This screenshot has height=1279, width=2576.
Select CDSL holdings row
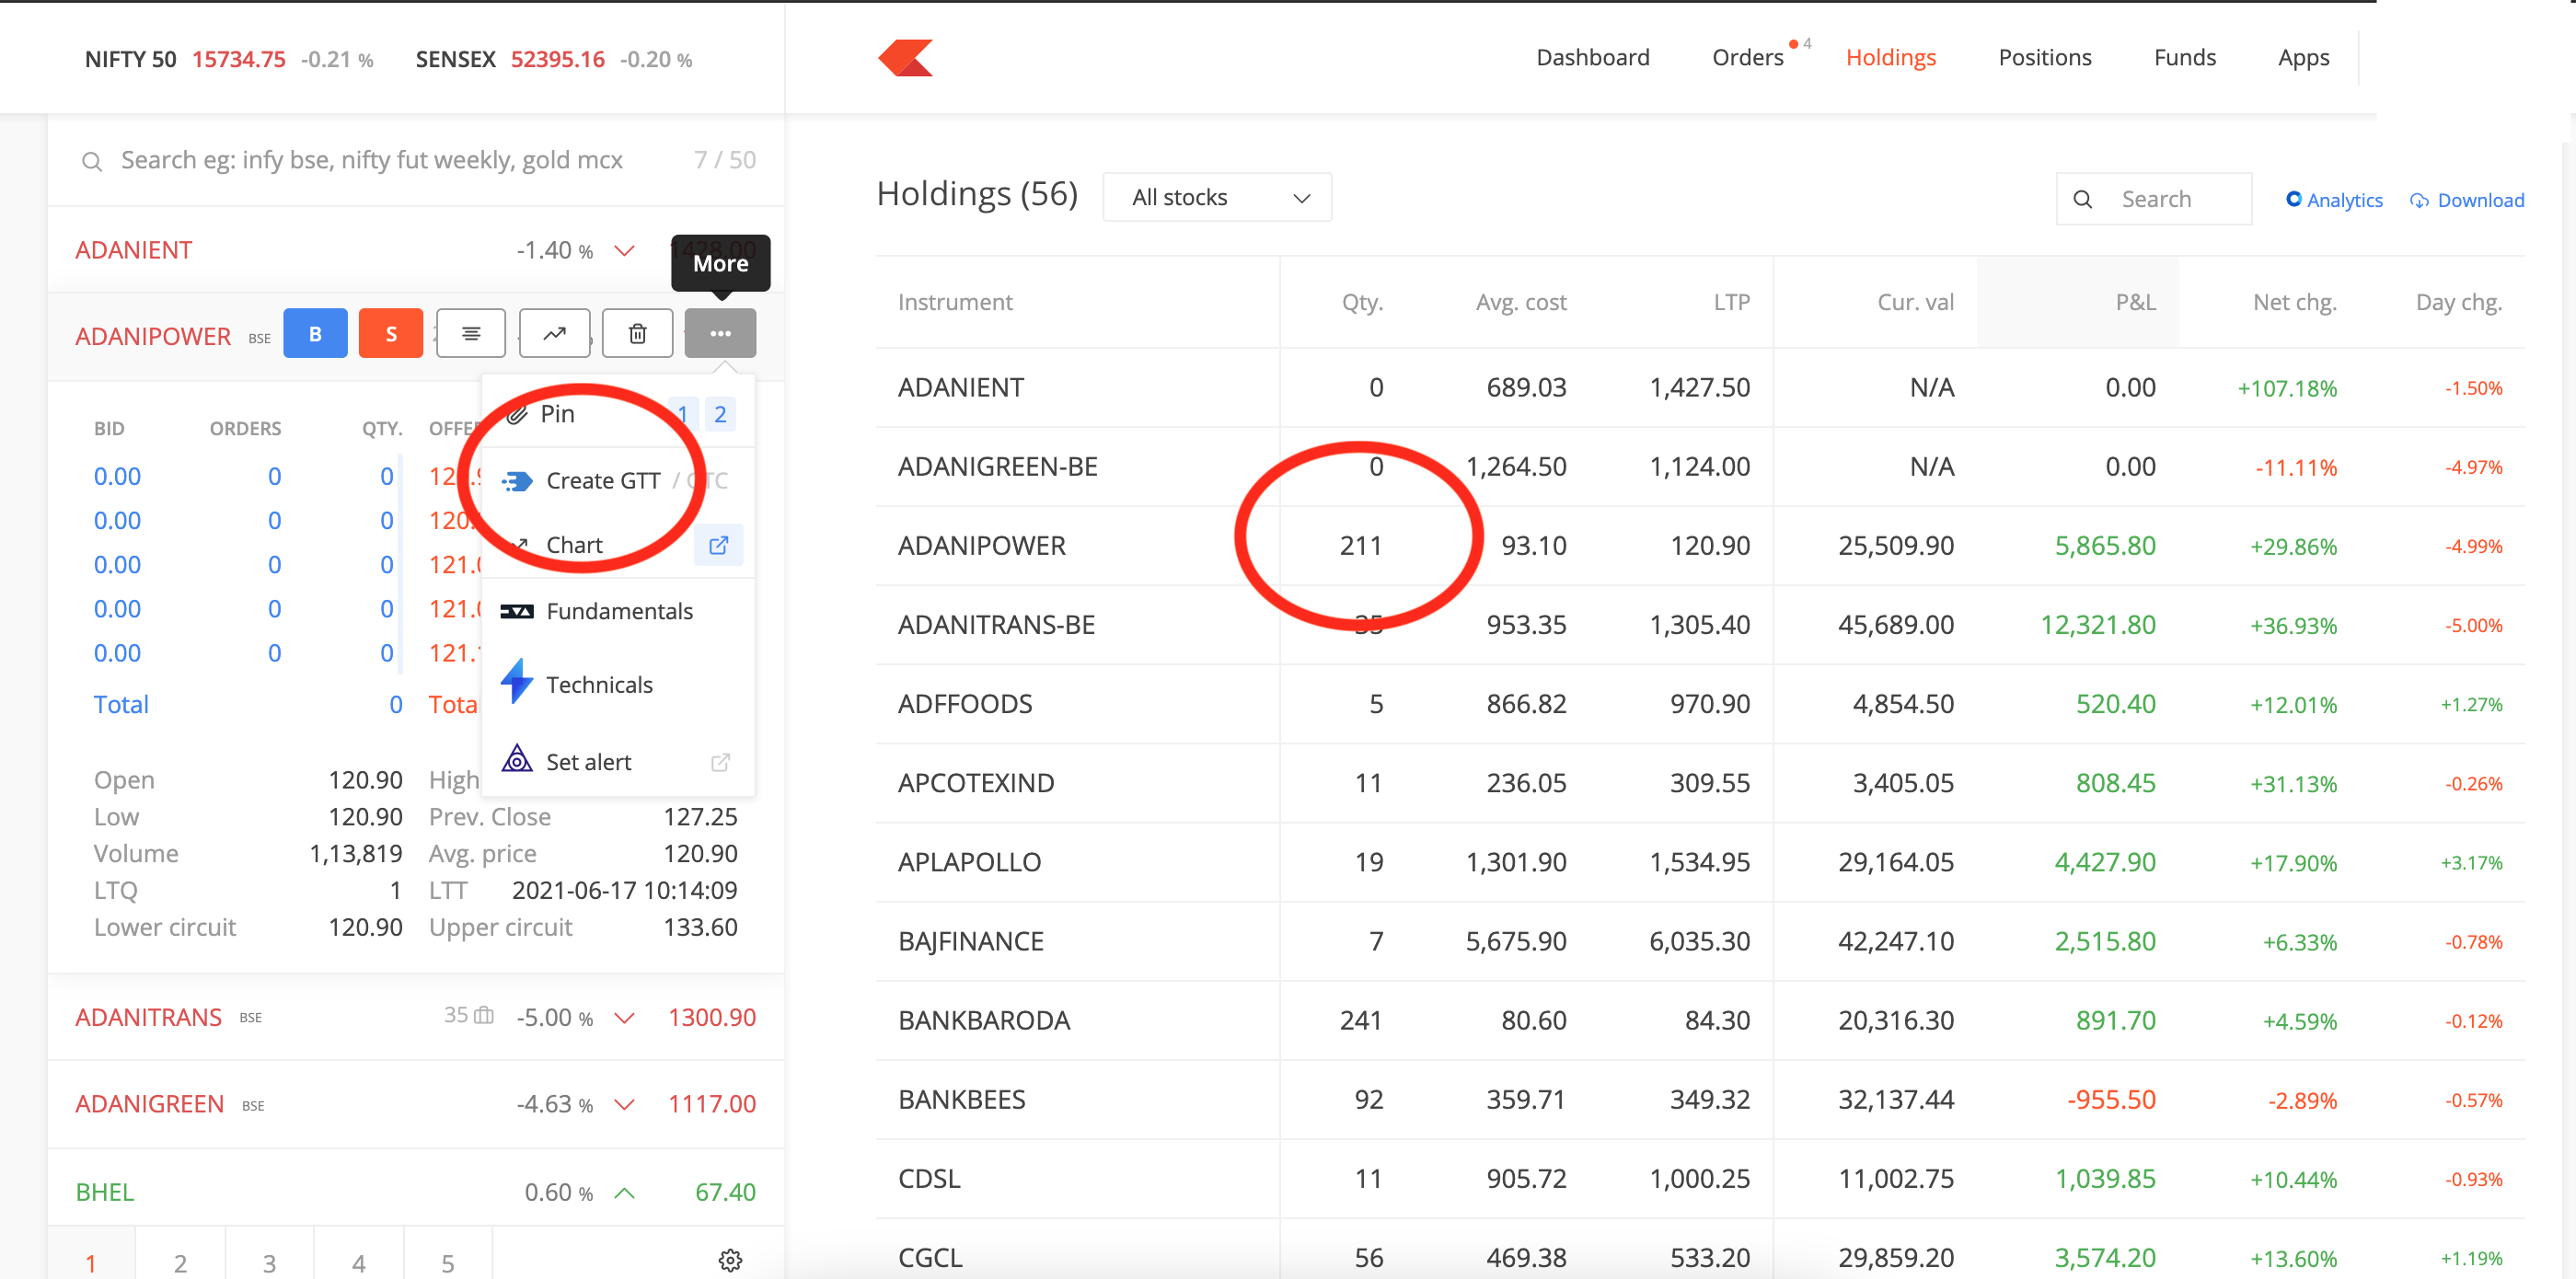1700,1179
